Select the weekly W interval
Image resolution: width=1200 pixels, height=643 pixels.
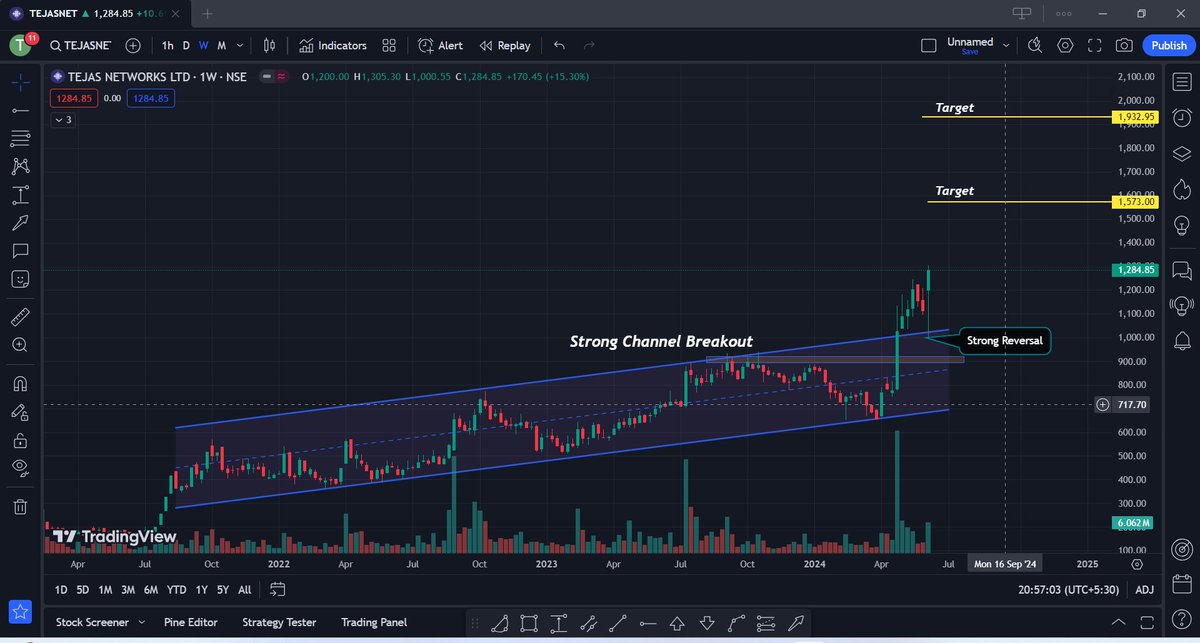coord(203,45)
